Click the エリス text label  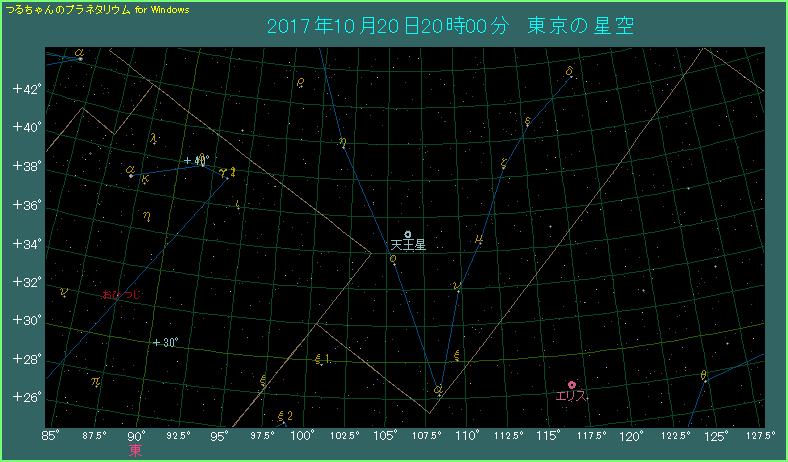point(572,396)
